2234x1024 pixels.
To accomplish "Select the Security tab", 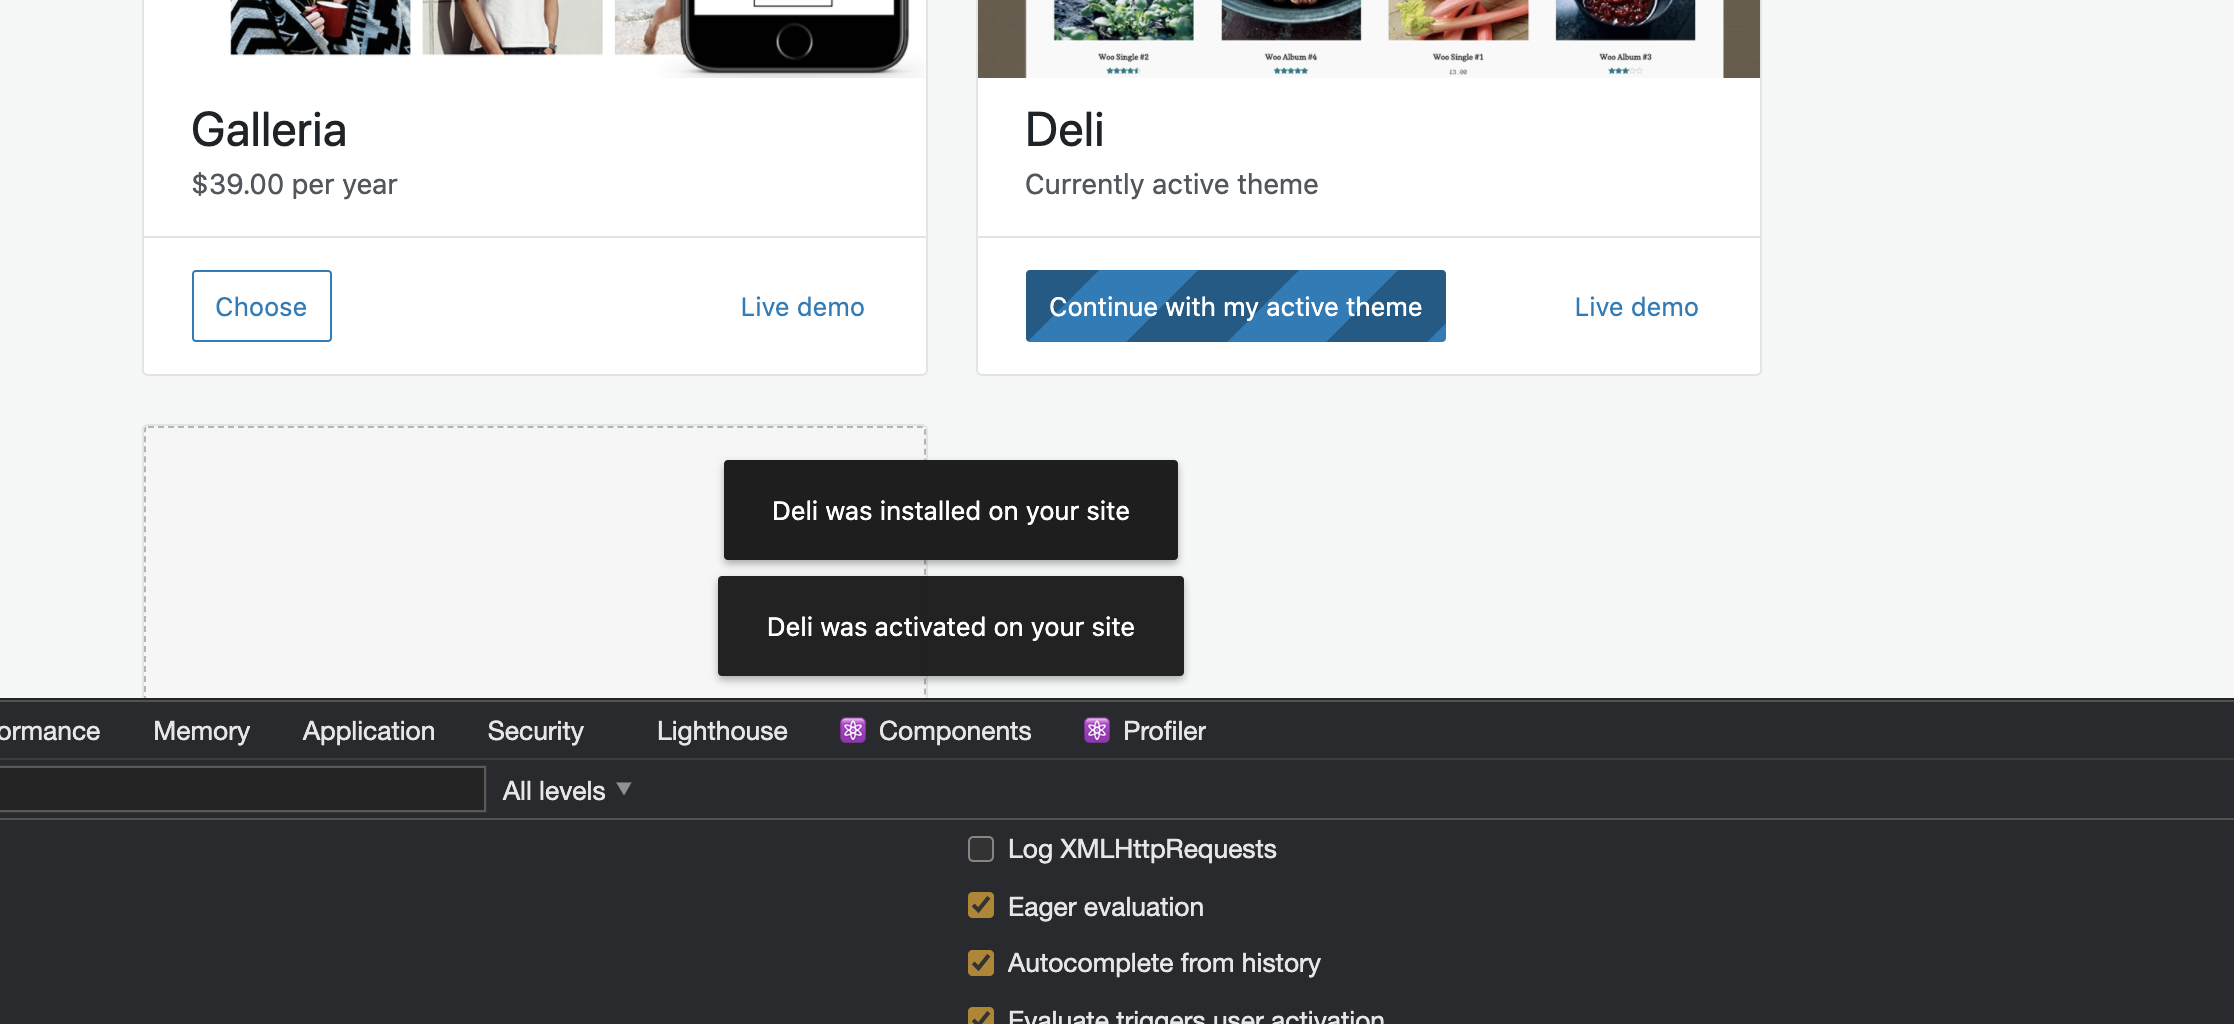I will (535, 730).
